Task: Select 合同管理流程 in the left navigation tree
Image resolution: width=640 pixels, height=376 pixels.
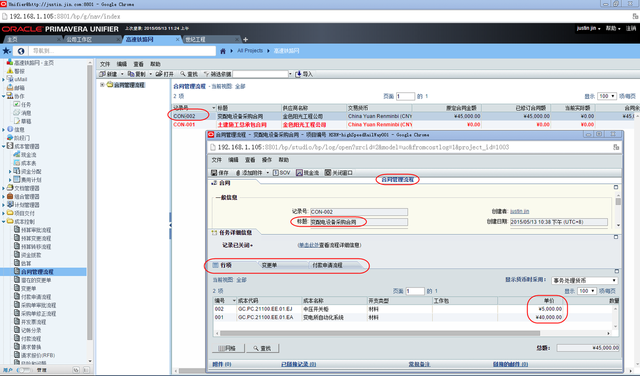Action: (x=37, y=271)
